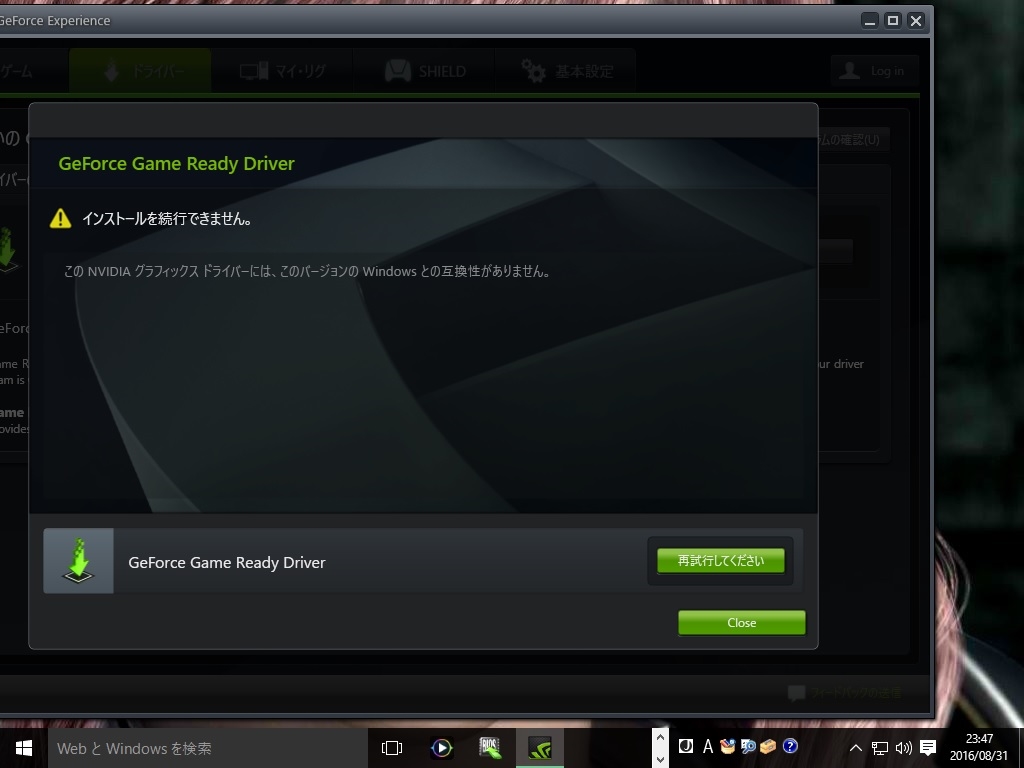Click the GeForce Game Ready Driver heading
Image resolution: width=1024 pixels, height=768 pixels.
176,163
